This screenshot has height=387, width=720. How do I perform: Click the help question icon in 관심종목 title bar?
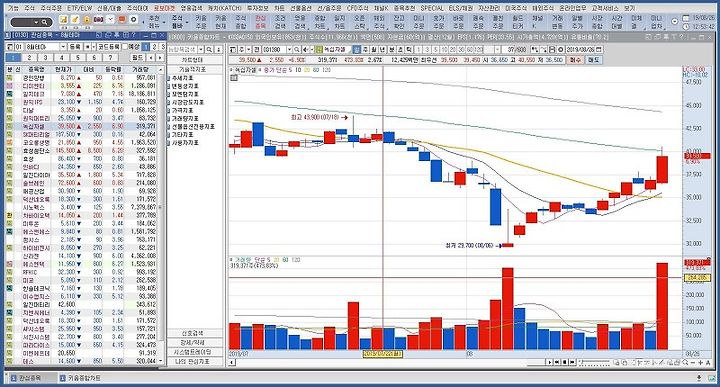133,35
